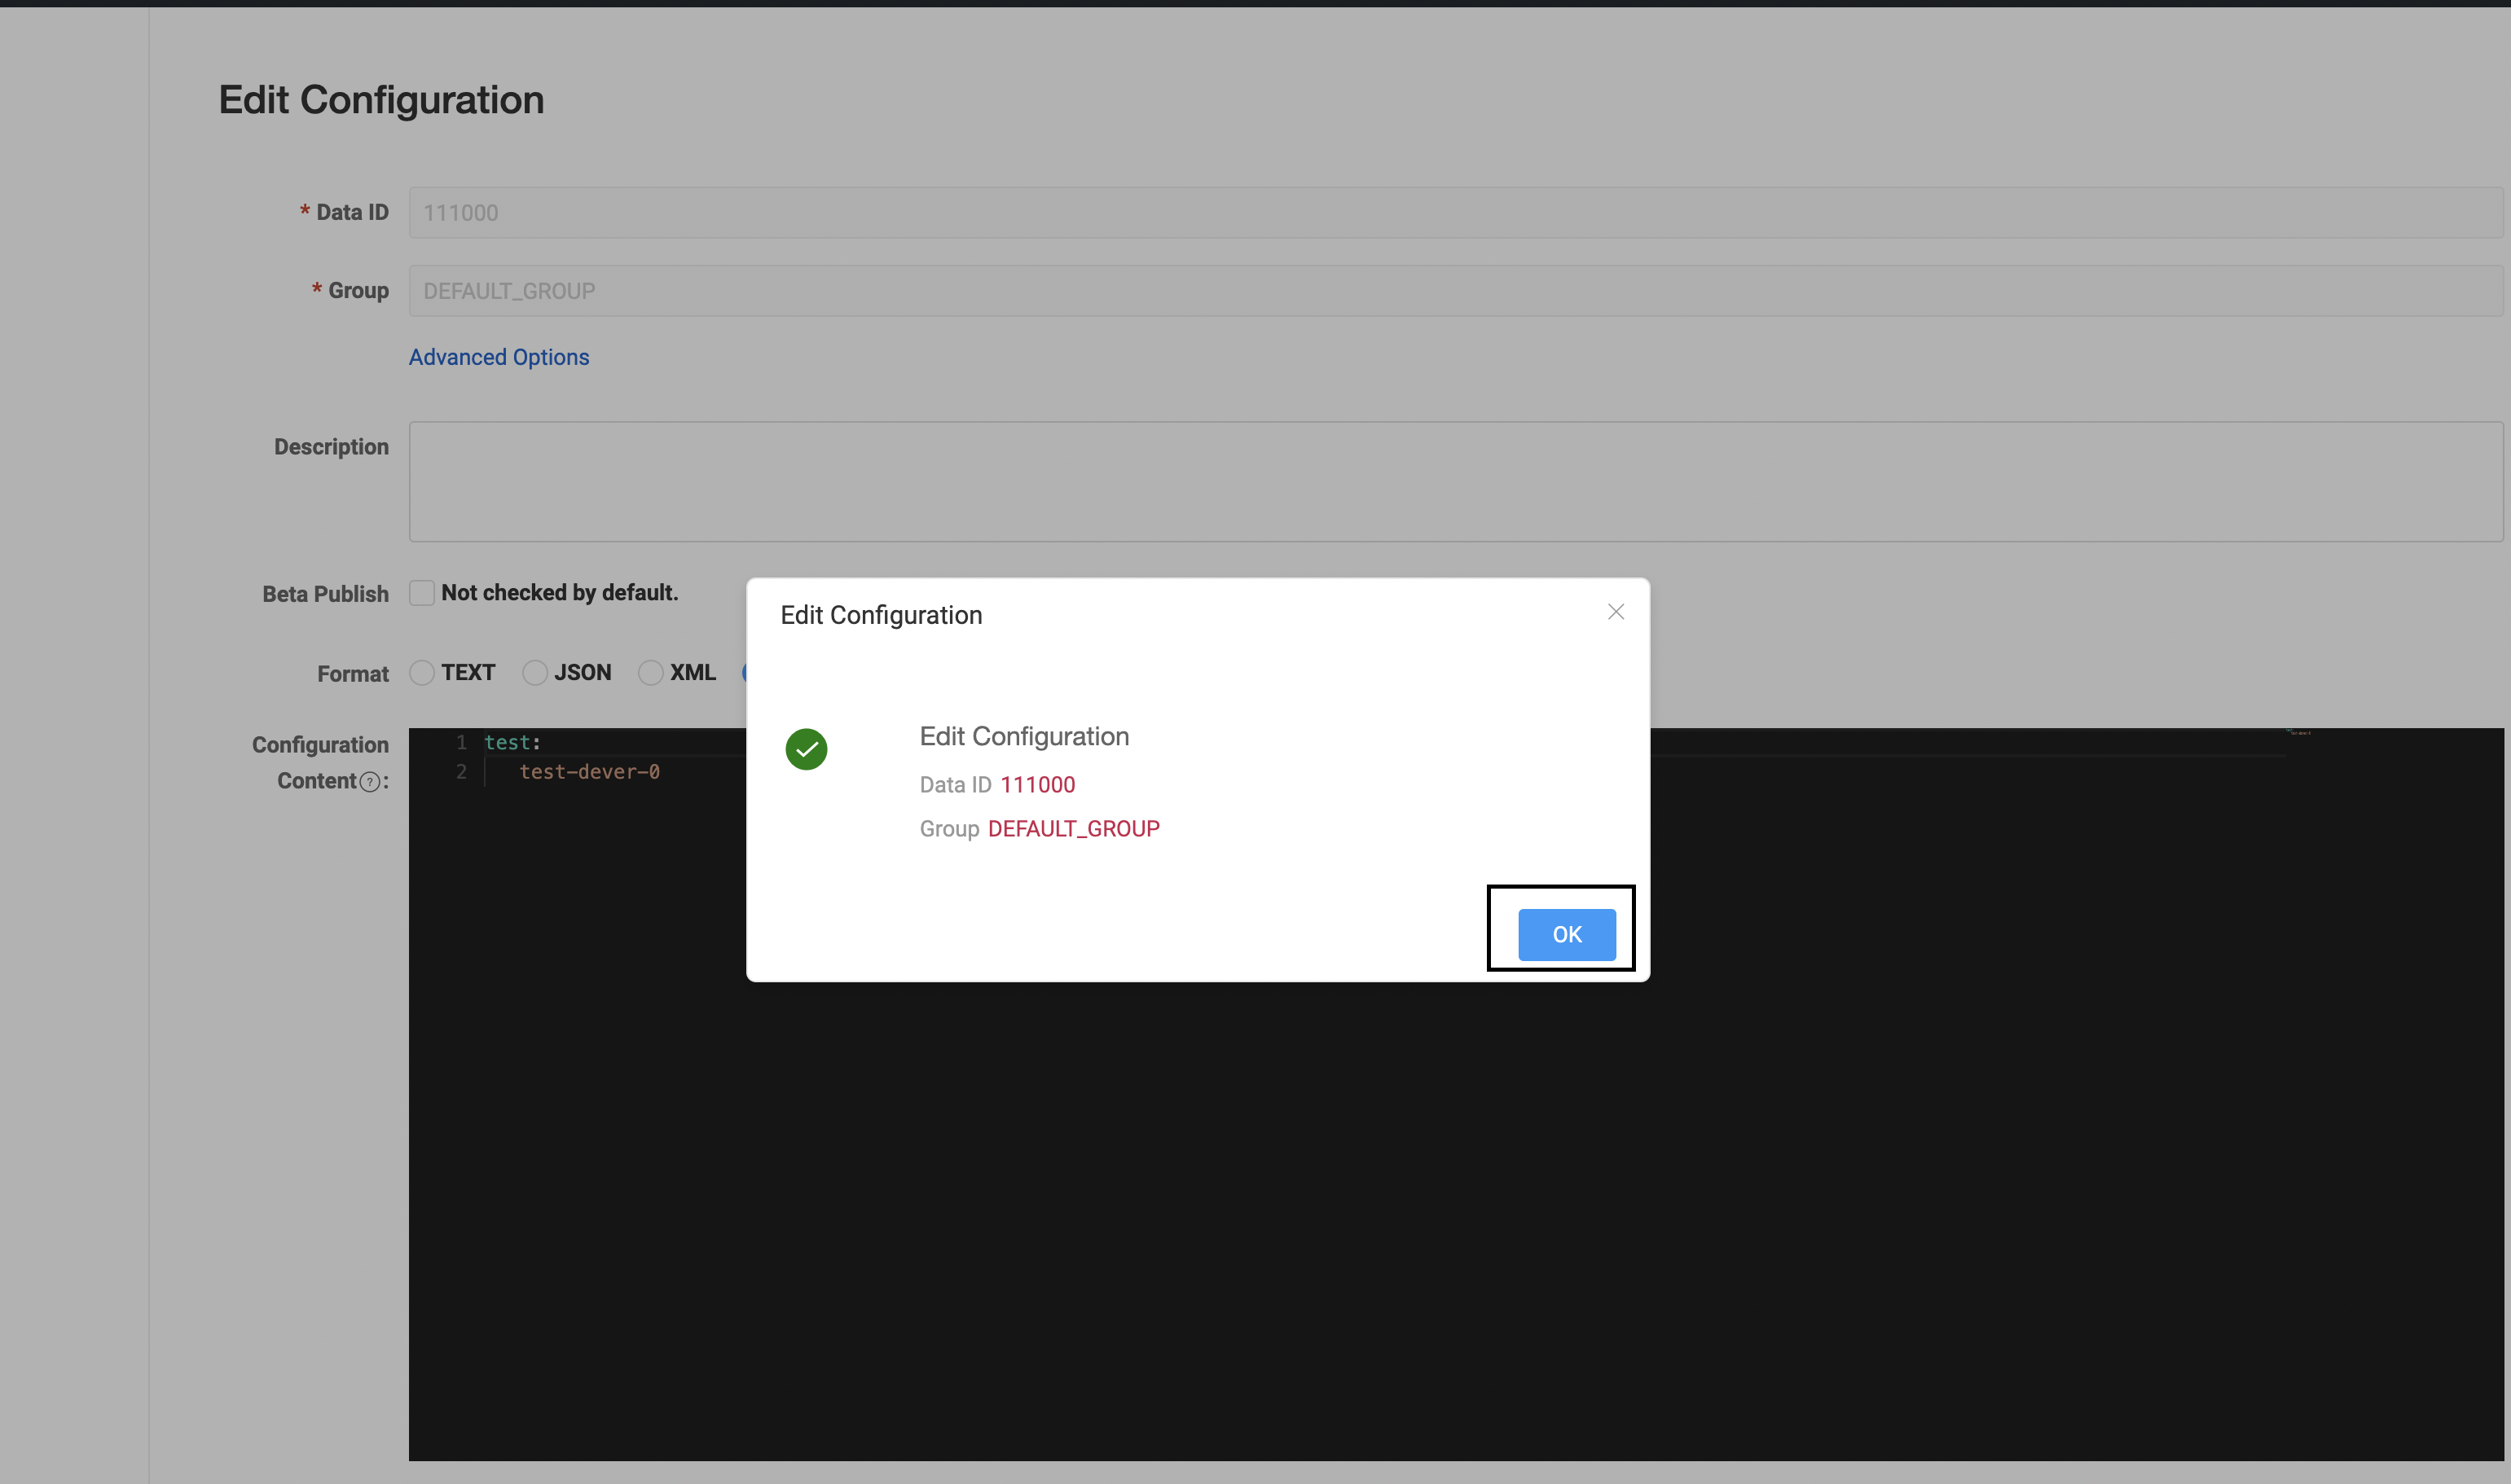The width and height of the screenshot is (2511, 1484).
Task: Click line 2 containing test-dever-0 in editor
Action: tap(589, 771)
